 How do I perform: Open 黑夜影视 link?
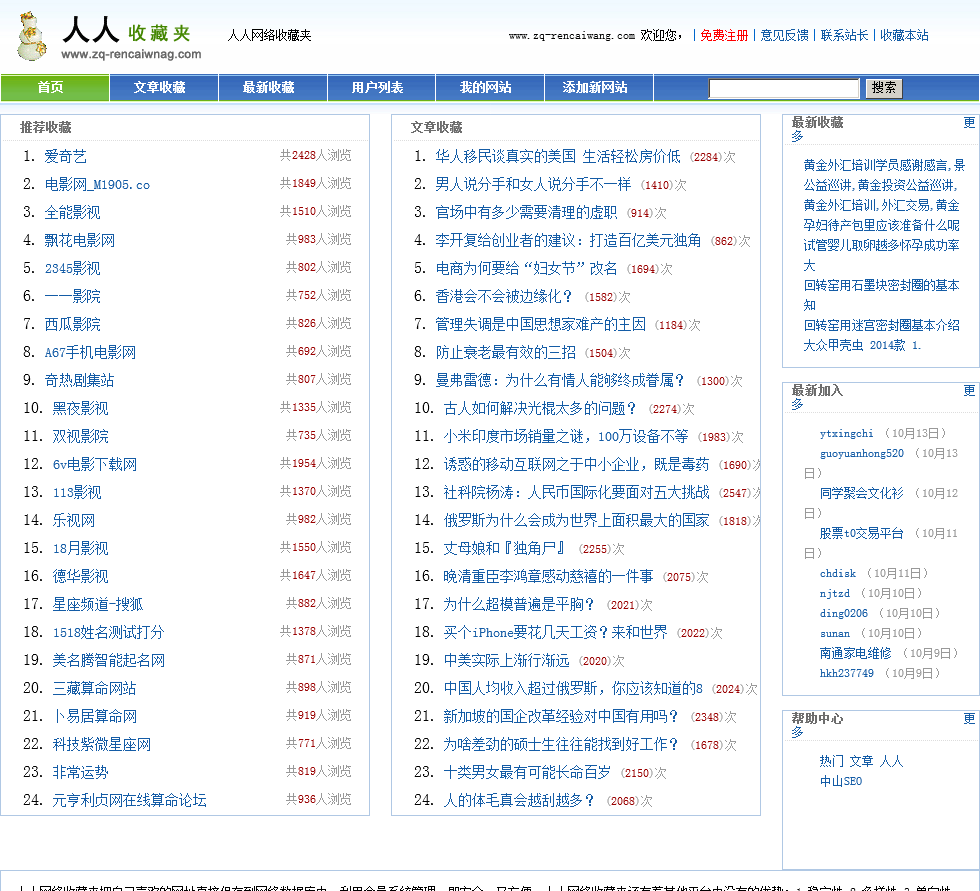[x=80, y=409]
